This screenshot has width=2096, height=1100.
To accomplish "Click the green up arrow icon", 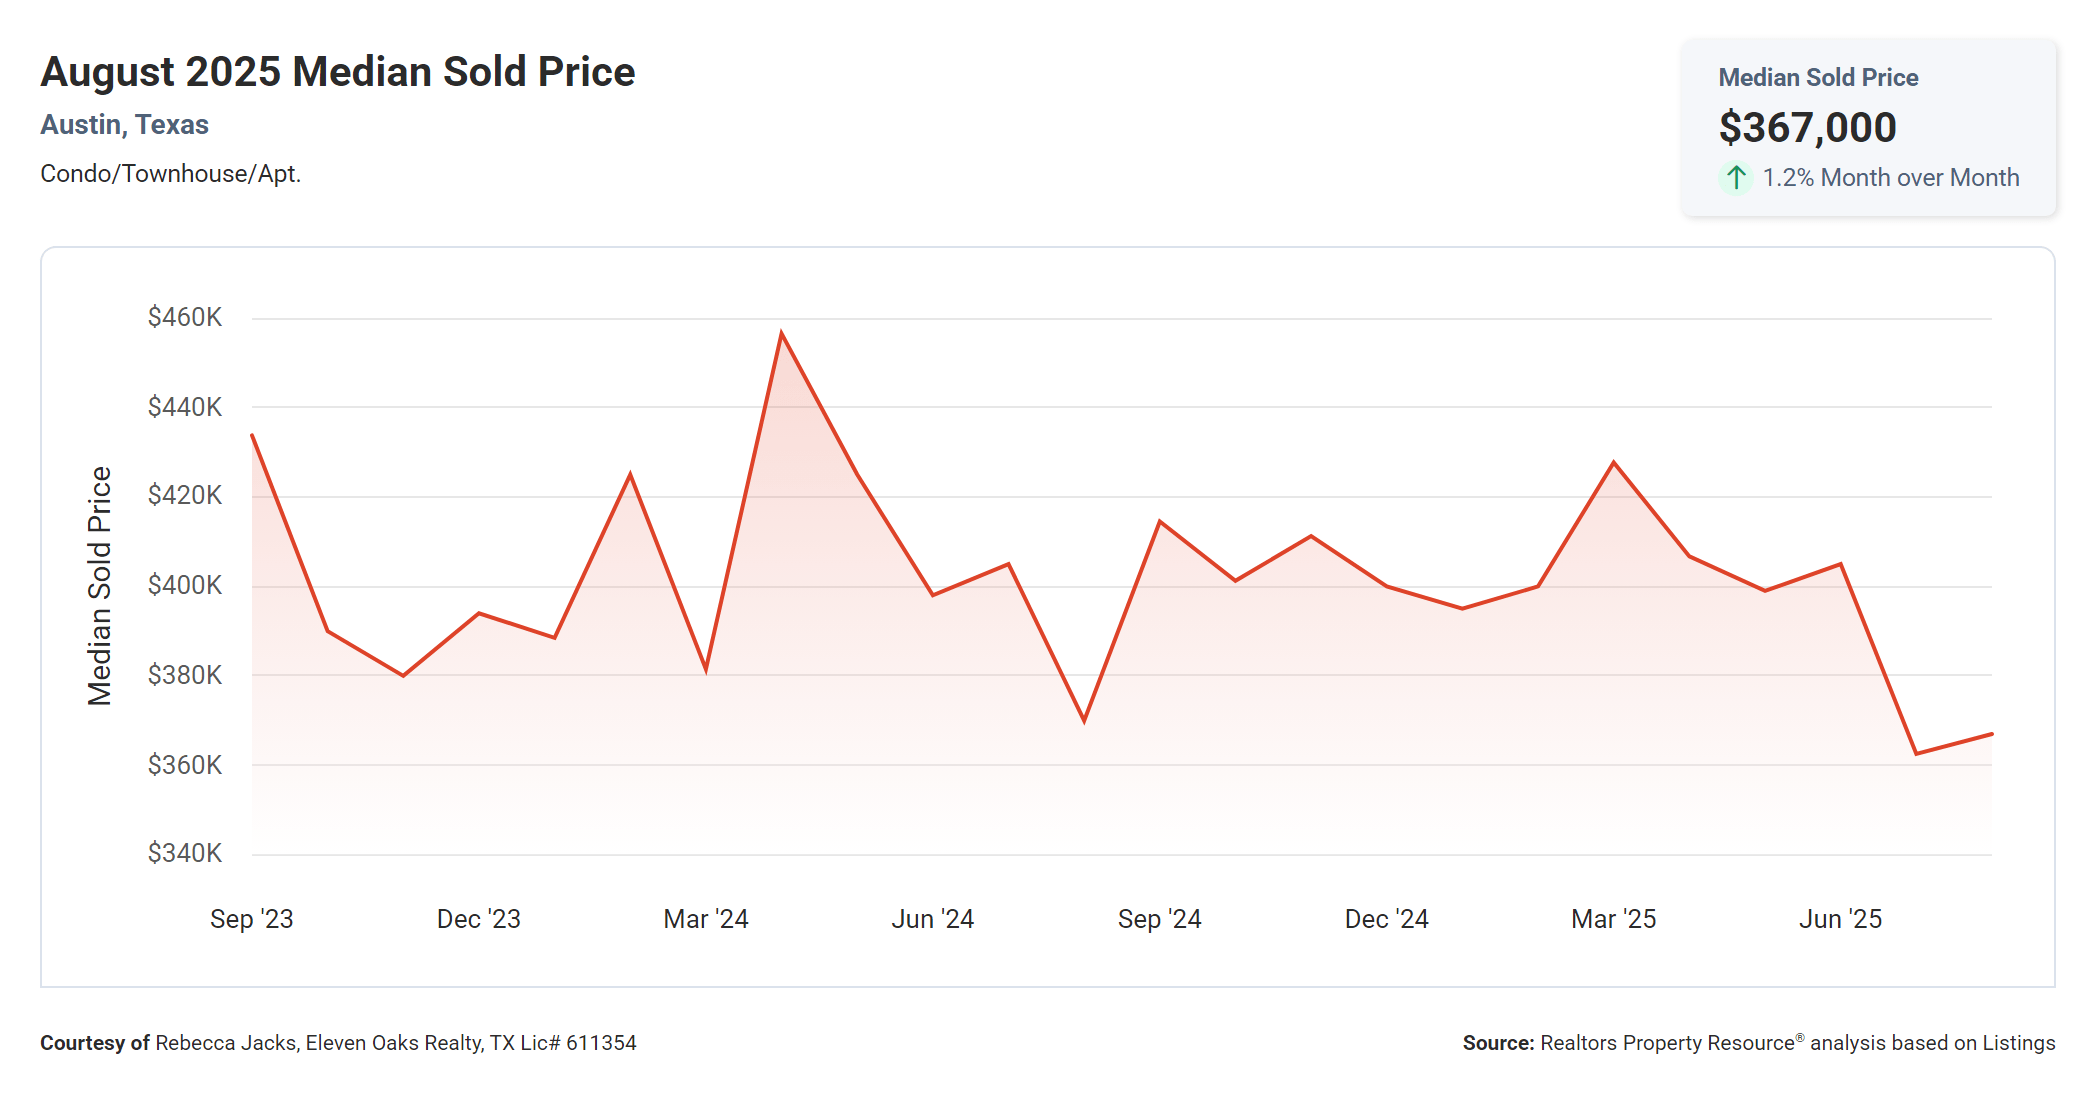I will coord(1736,178).
